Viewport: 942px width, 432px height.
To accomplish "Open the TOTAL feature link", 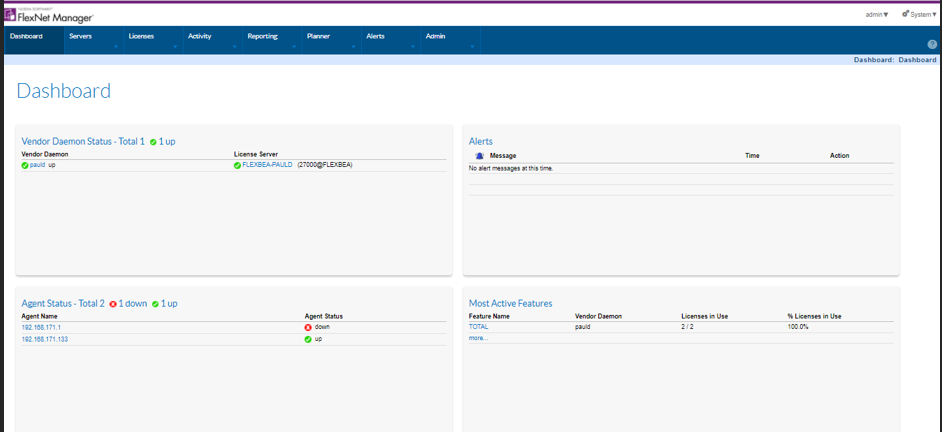I will [x=478, y=327].
